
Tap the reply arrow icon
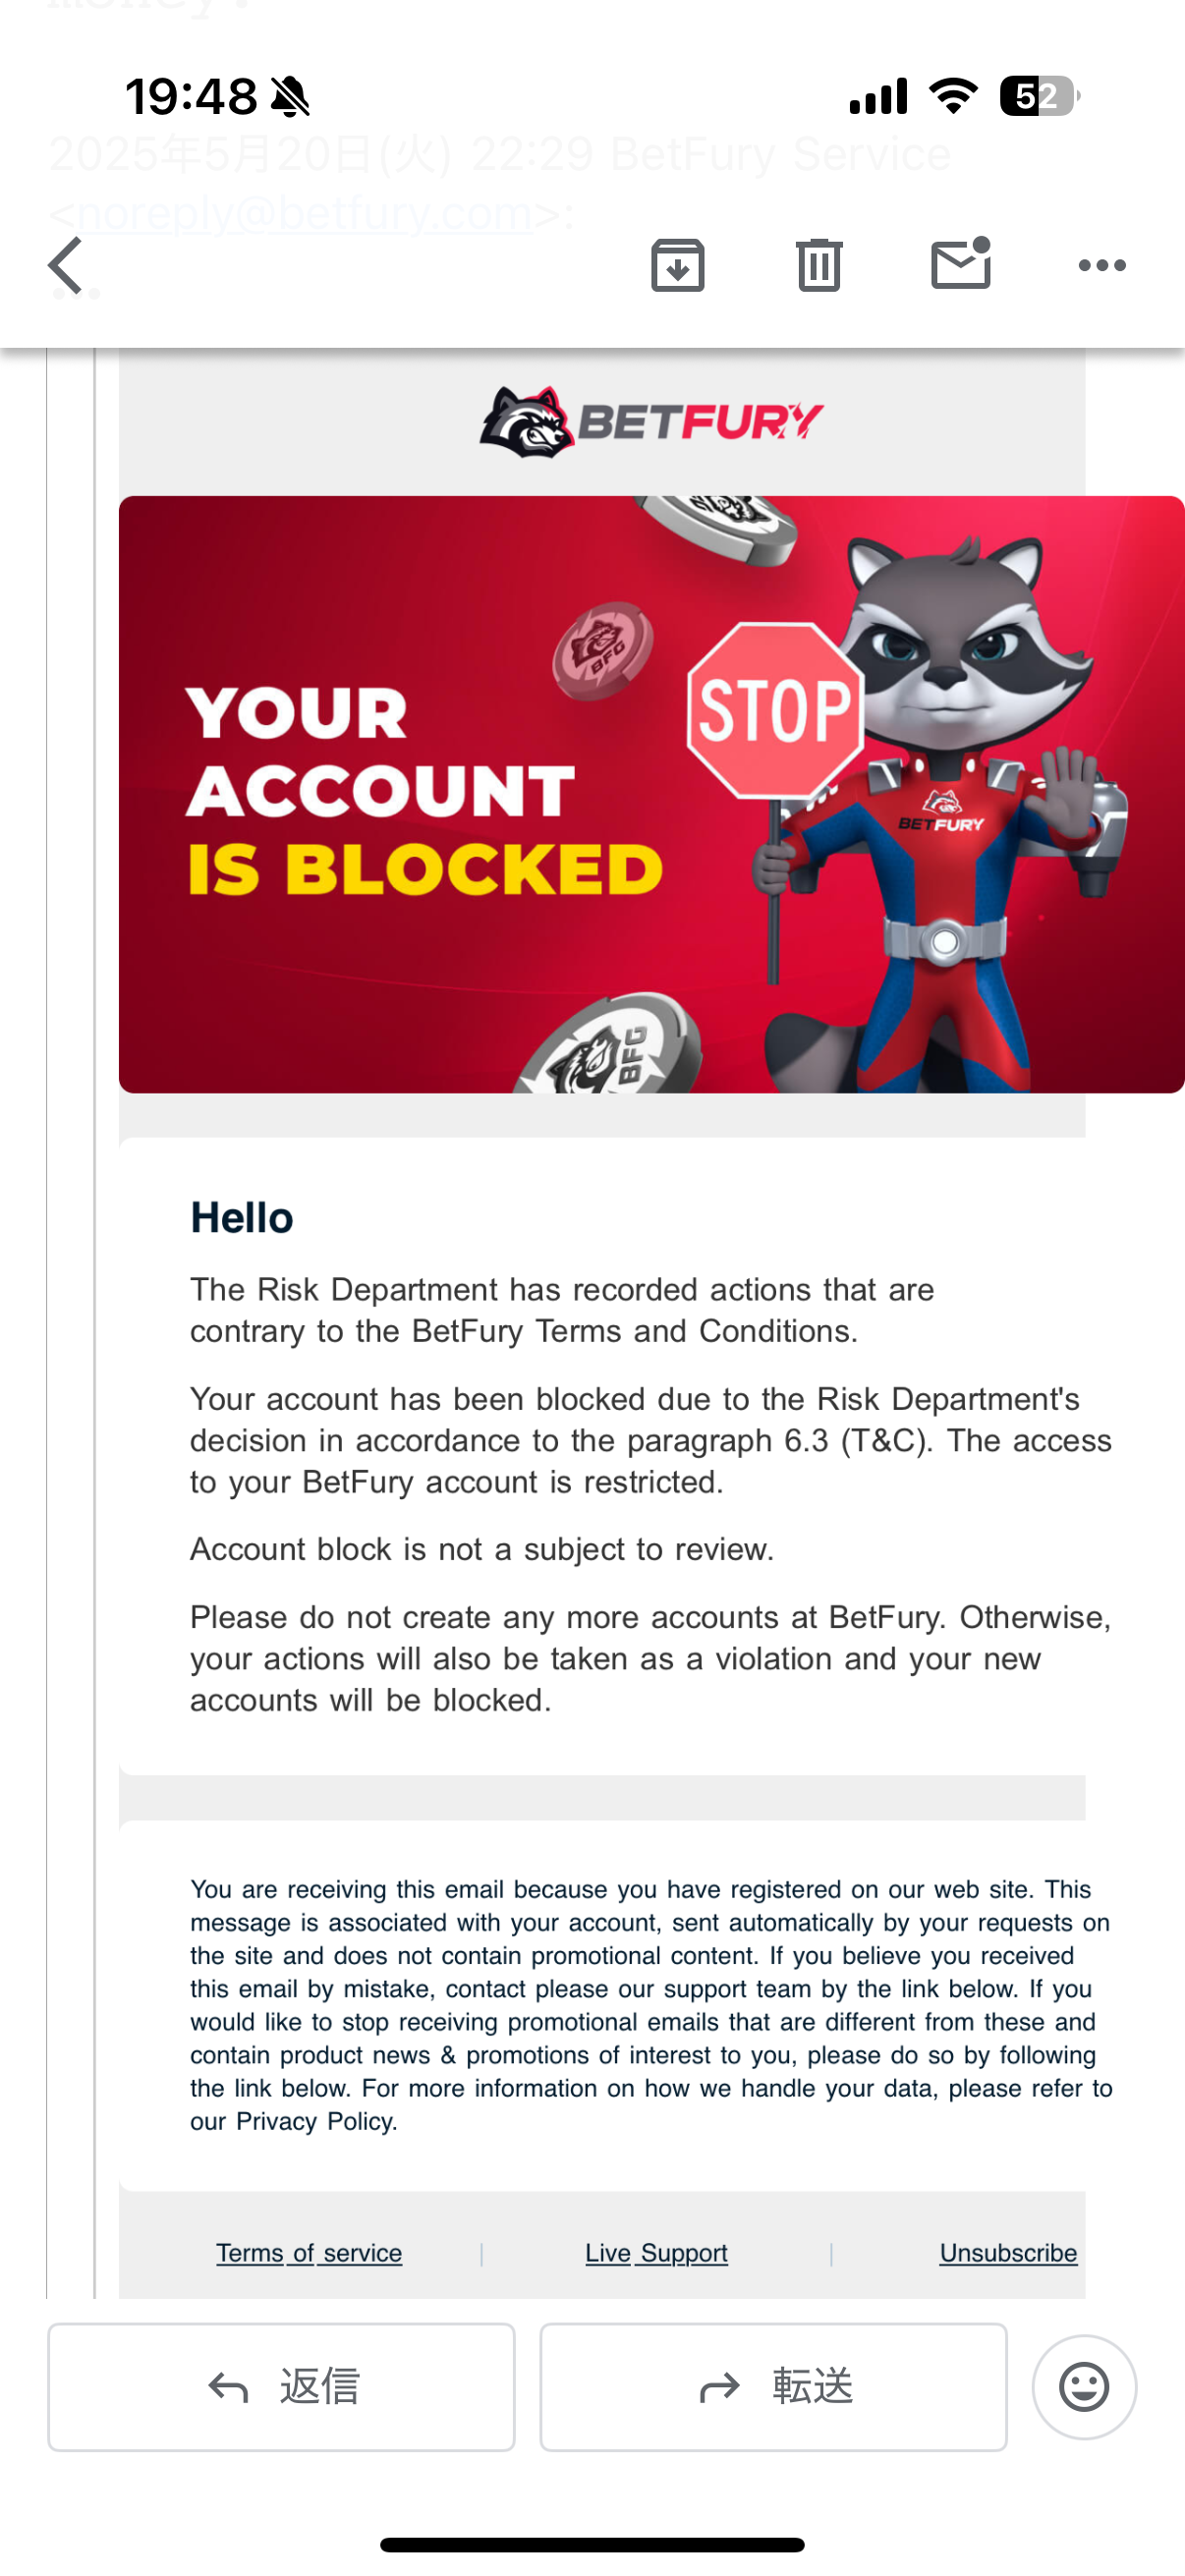pyautogui.click(x=228, y=2388)
